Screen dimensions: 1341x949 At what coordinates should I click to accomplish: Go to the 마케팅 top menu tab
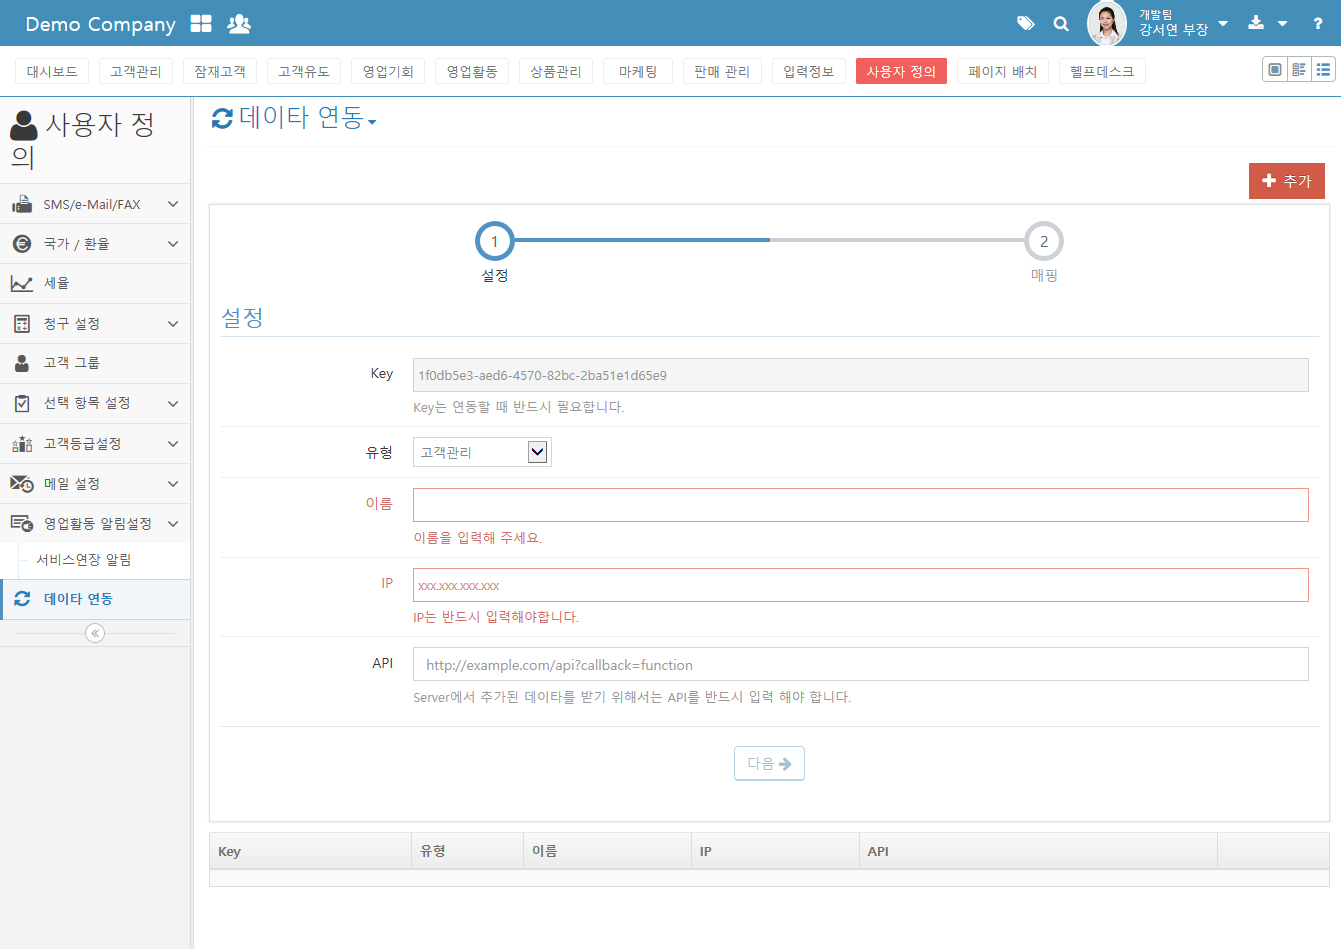click(x=638, y=71)
